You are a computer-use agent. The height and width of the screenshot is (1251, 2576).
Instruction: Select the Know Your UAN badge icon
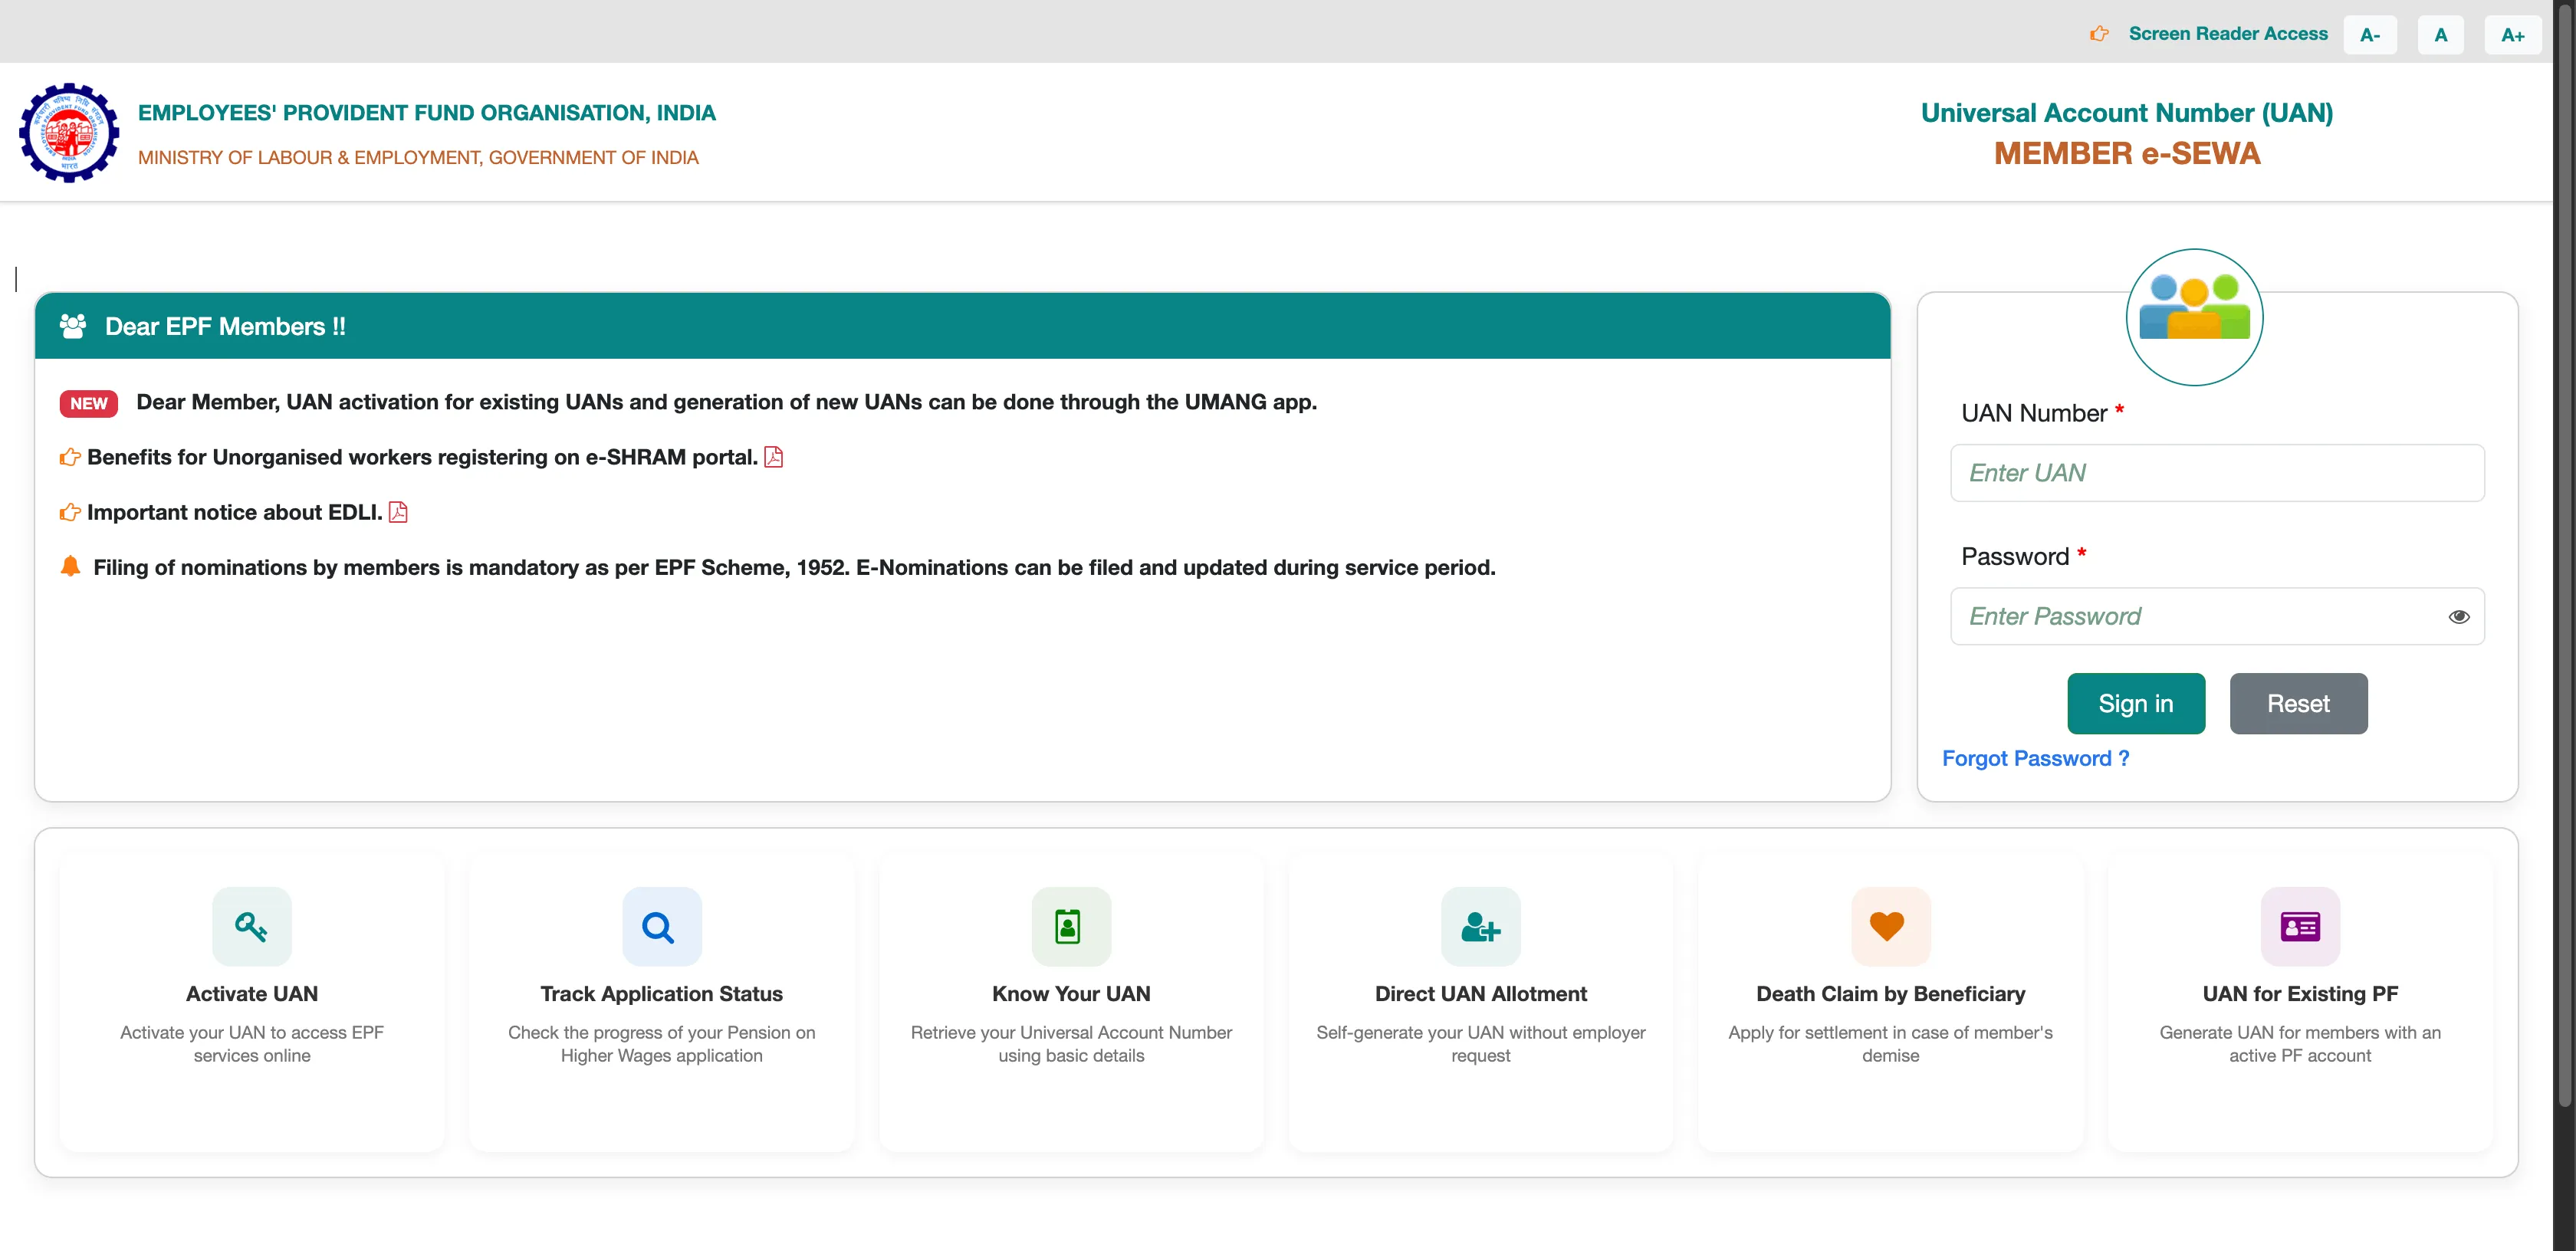coord(1070,926)
